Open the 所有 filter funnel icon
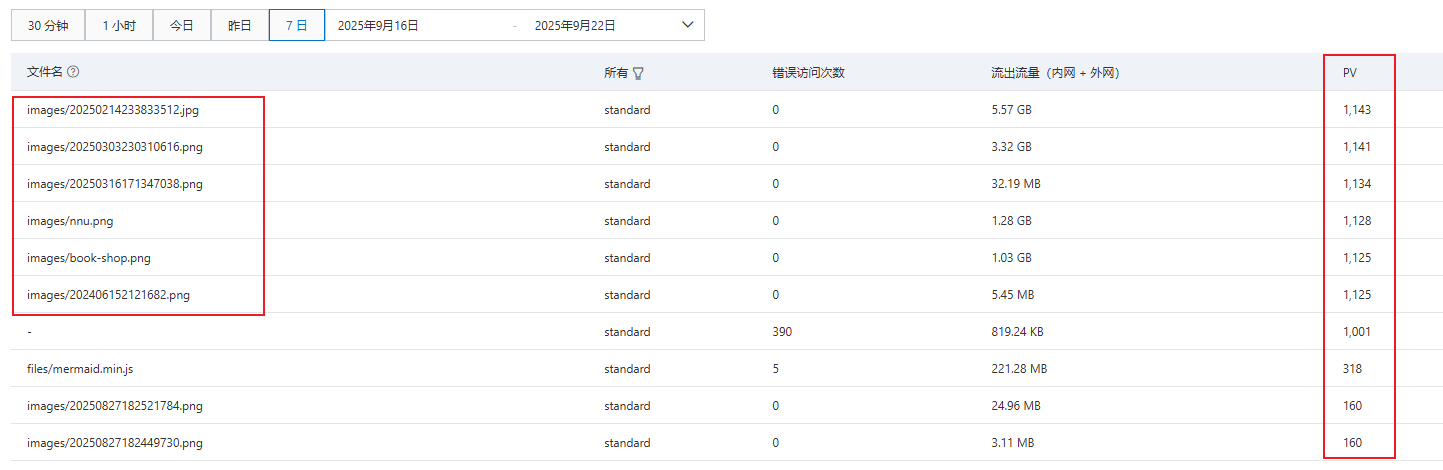The height and width of the screenshot is (470, 1443). pyautogui.click(x=638, y=73)
